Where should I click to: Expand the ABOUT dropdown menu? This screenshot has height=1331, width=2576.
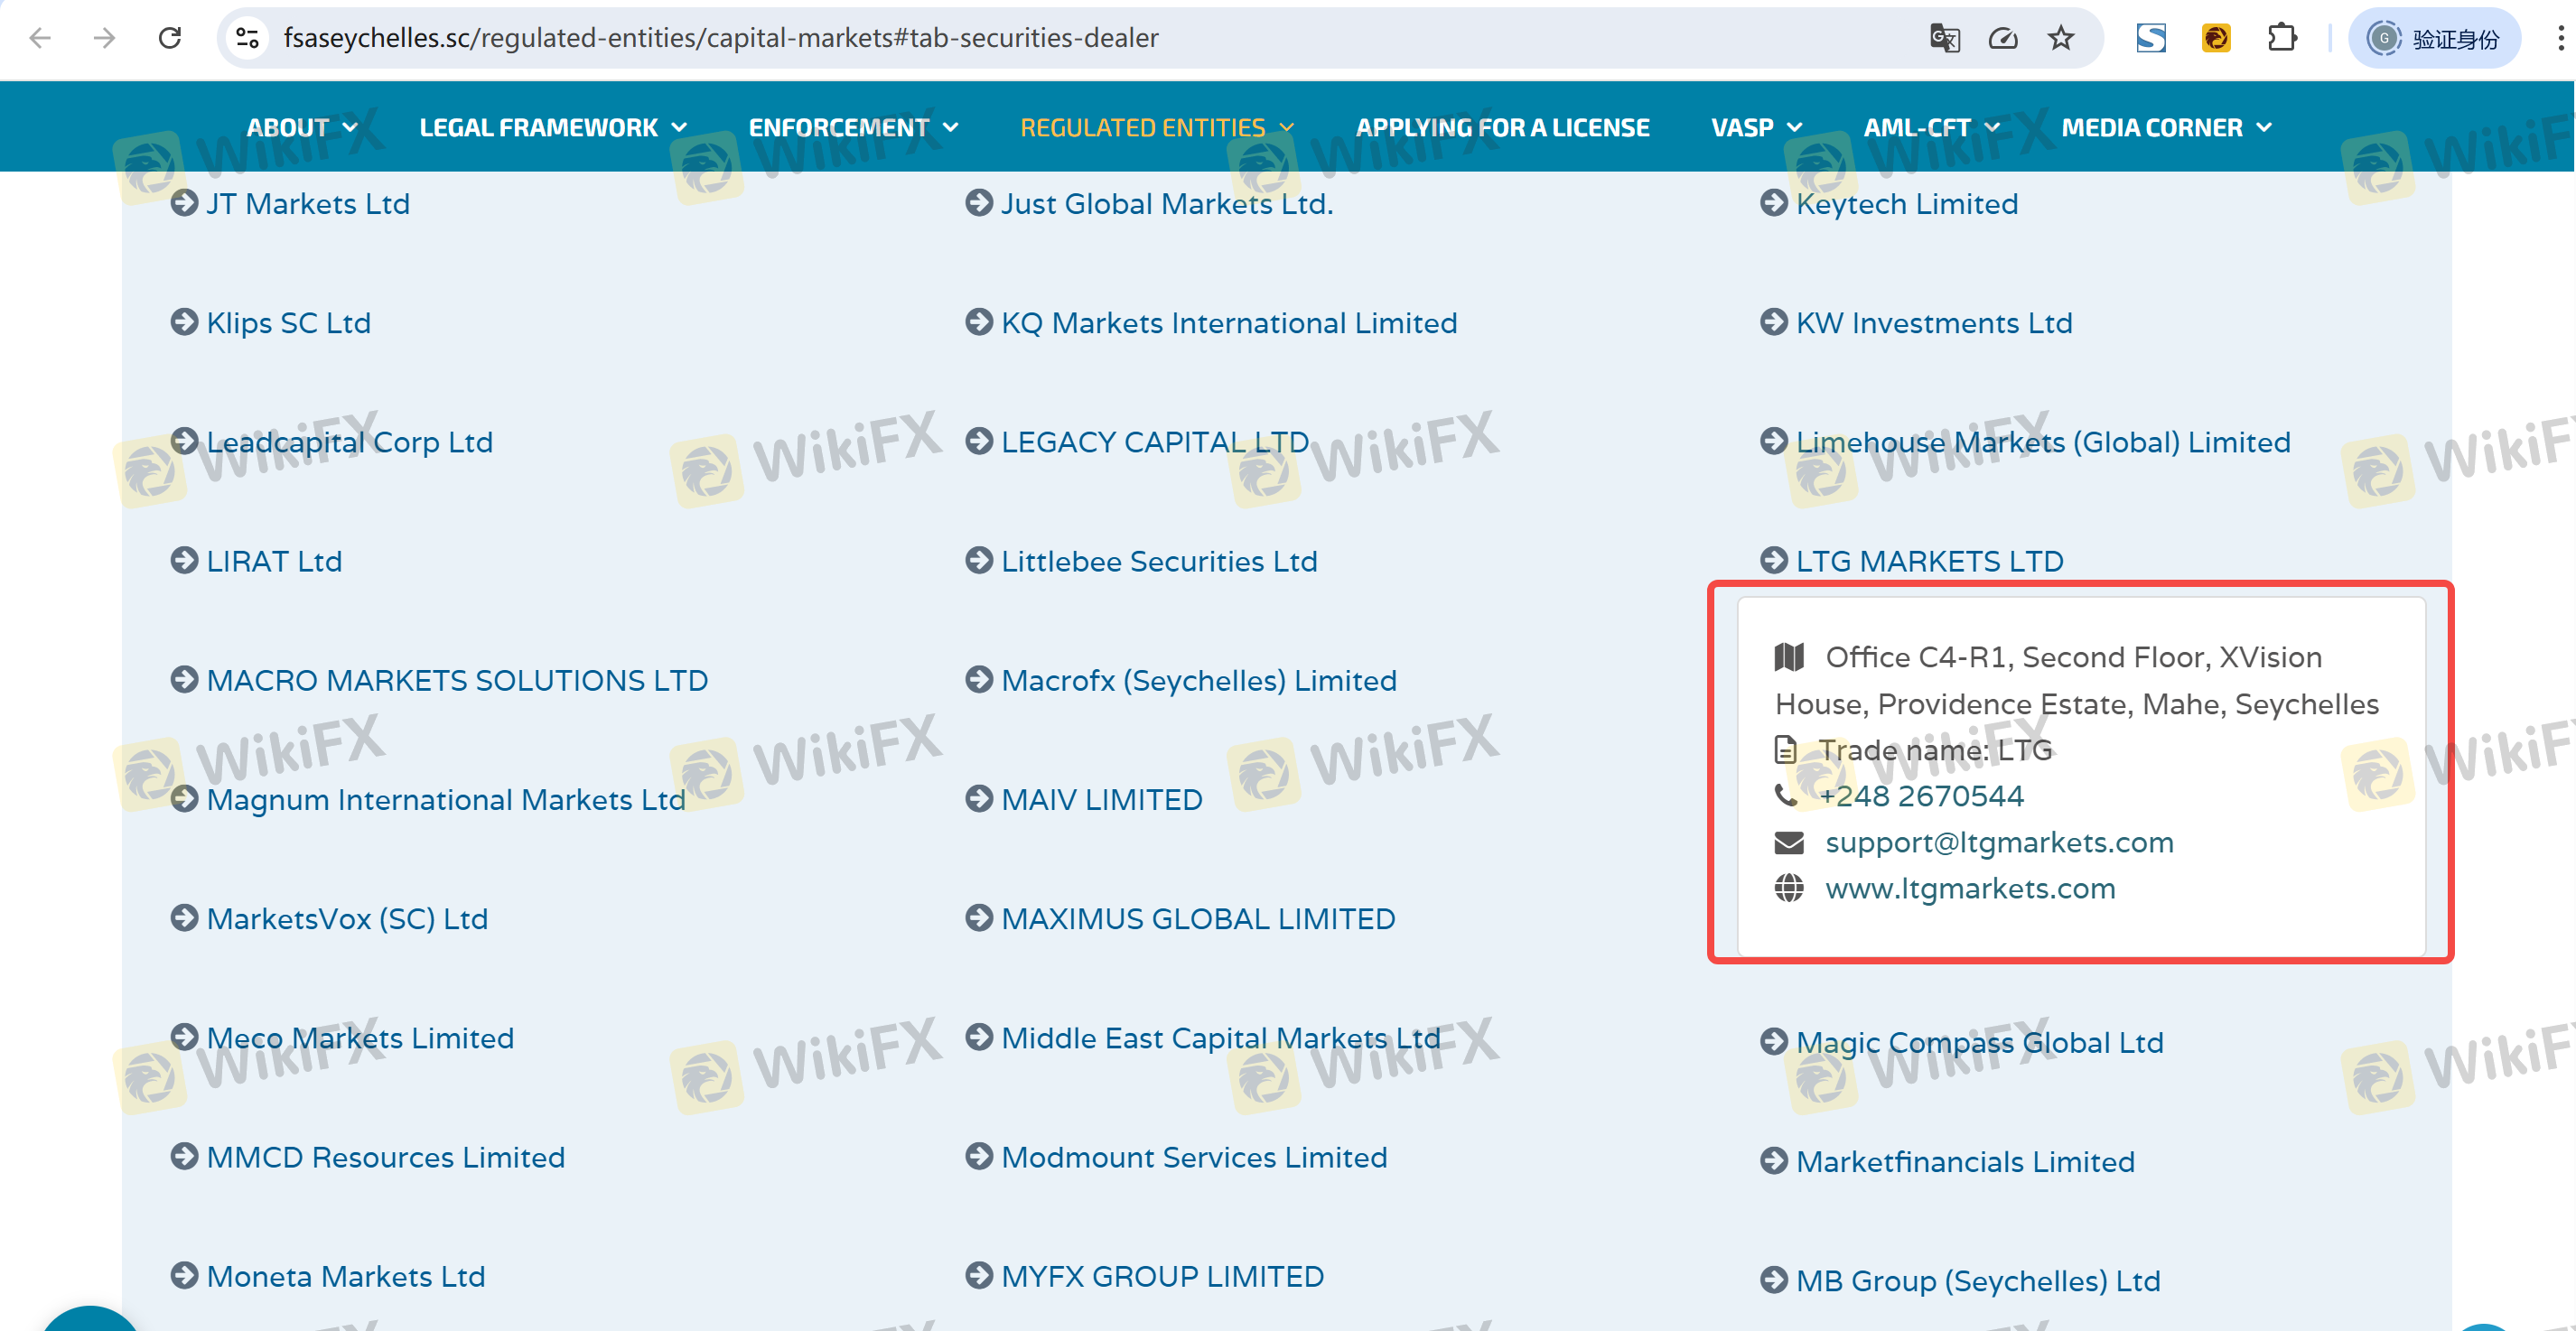301,128
